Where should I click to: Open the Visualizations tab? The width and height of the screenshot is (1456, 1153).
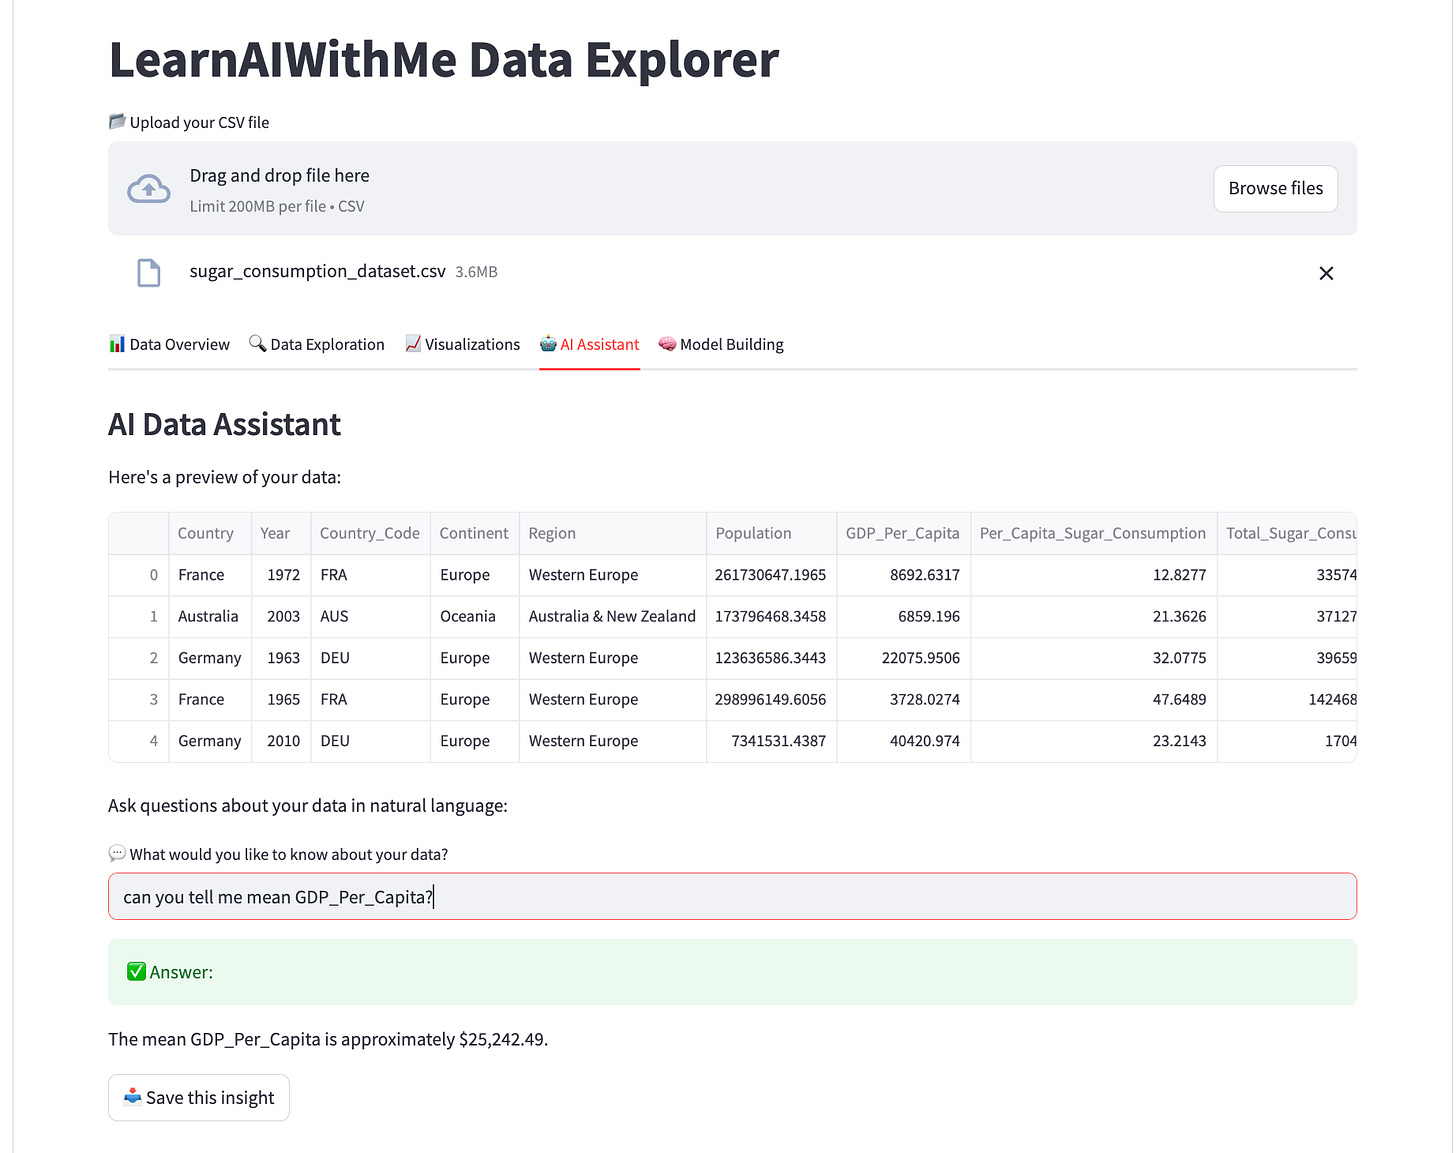[462, 344]
